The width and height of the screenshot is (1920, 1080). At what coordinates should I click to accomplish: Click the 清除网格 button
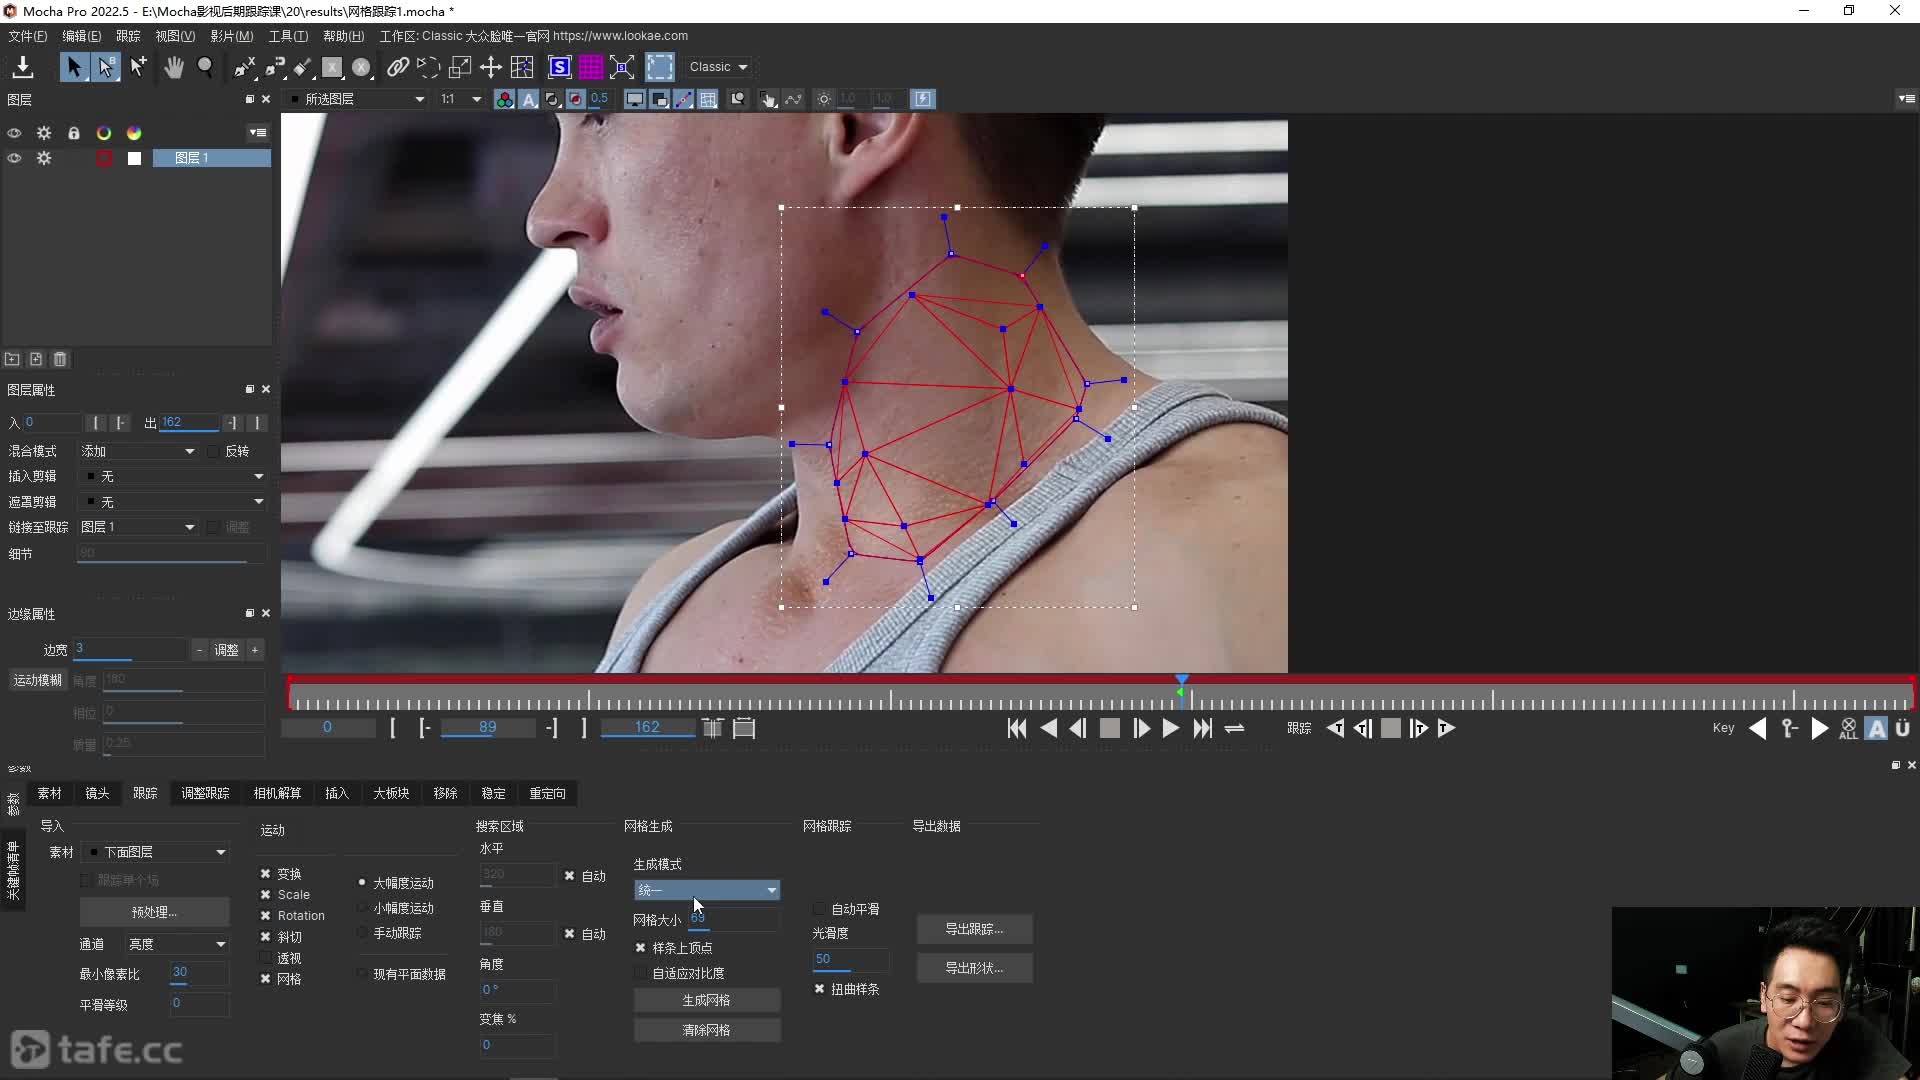pos(706,1030)
